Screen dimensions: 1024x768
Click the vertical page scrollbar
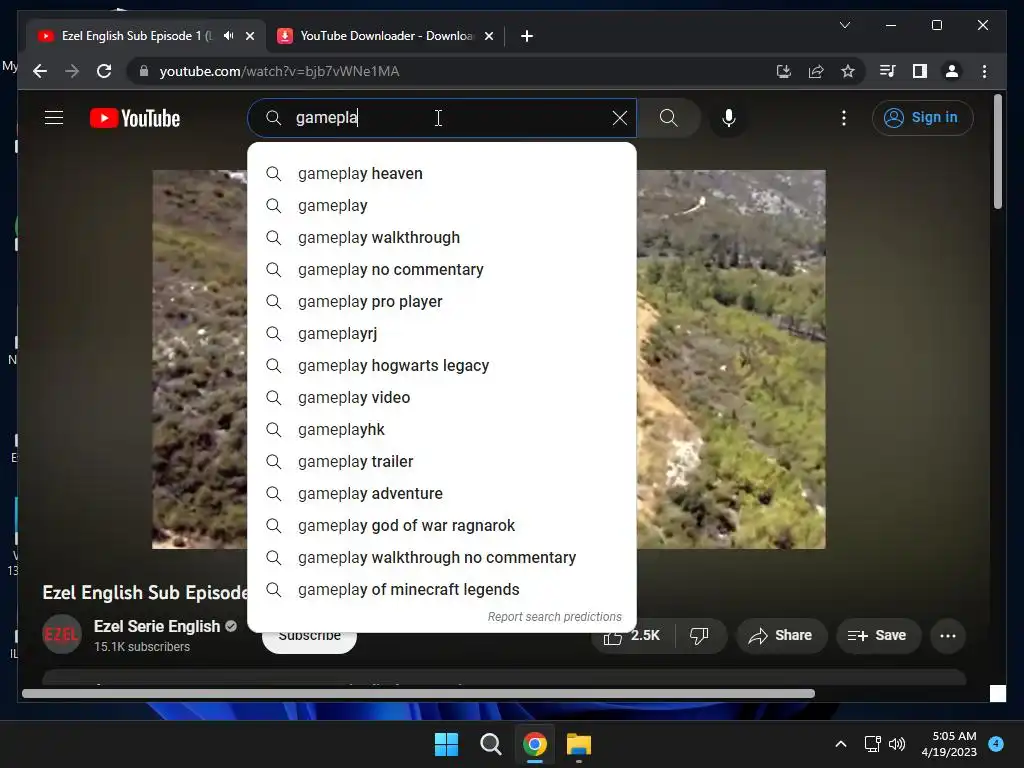point(997,152)
